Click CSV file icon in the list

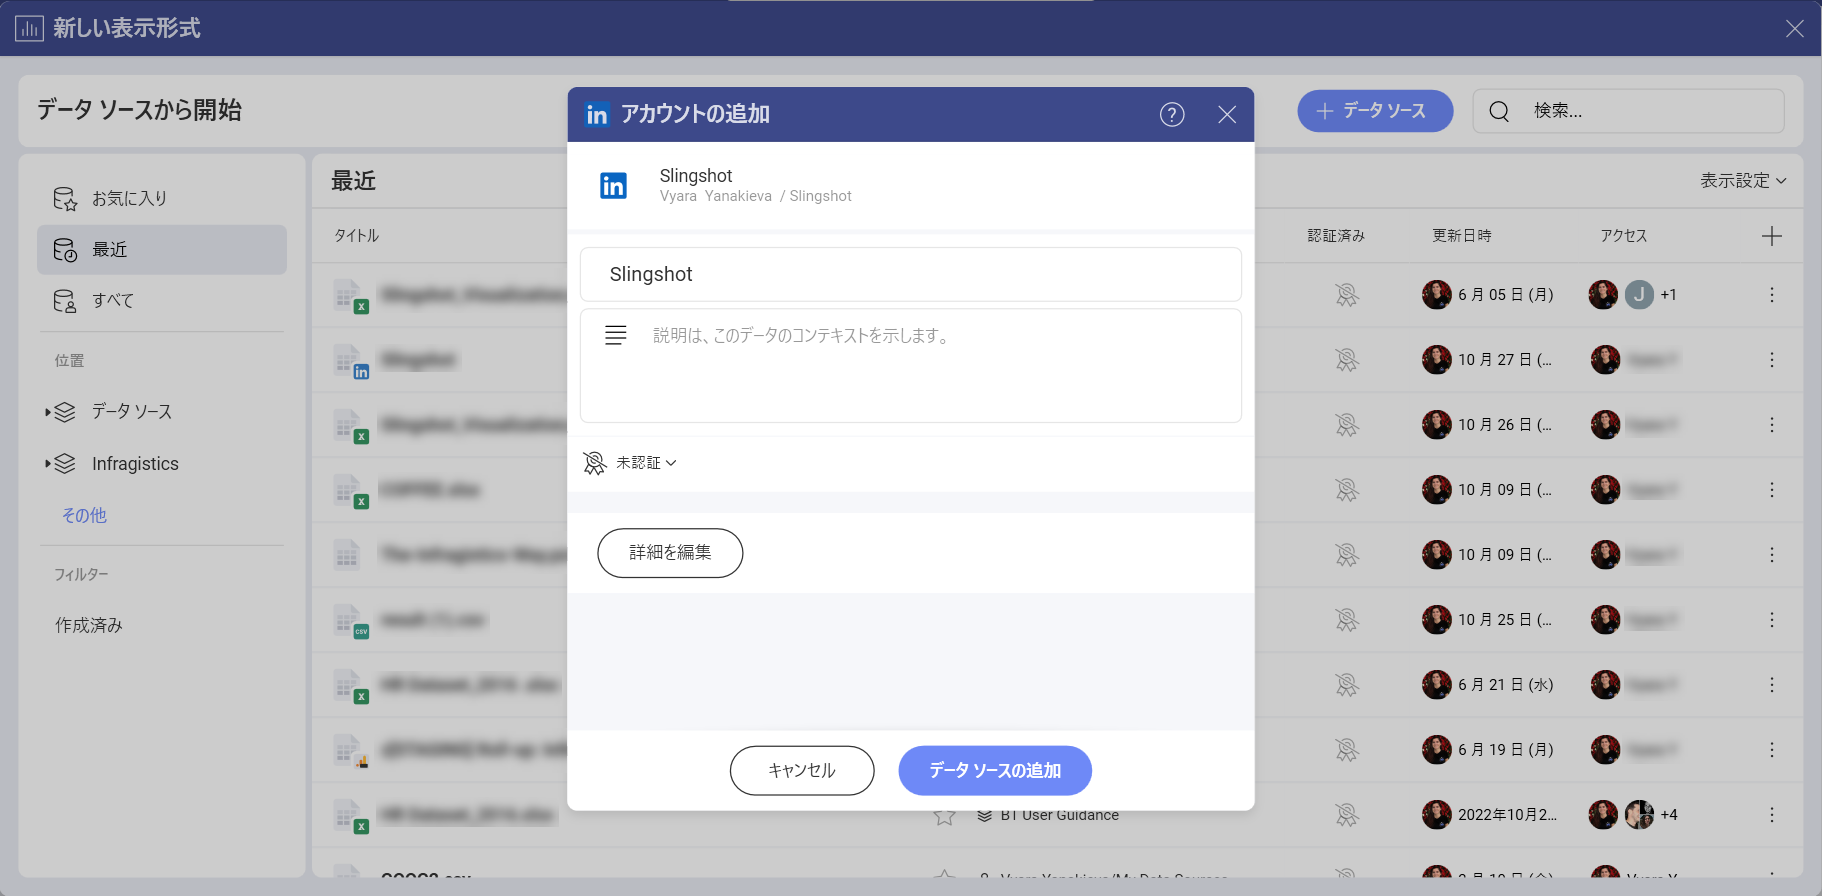351,622
